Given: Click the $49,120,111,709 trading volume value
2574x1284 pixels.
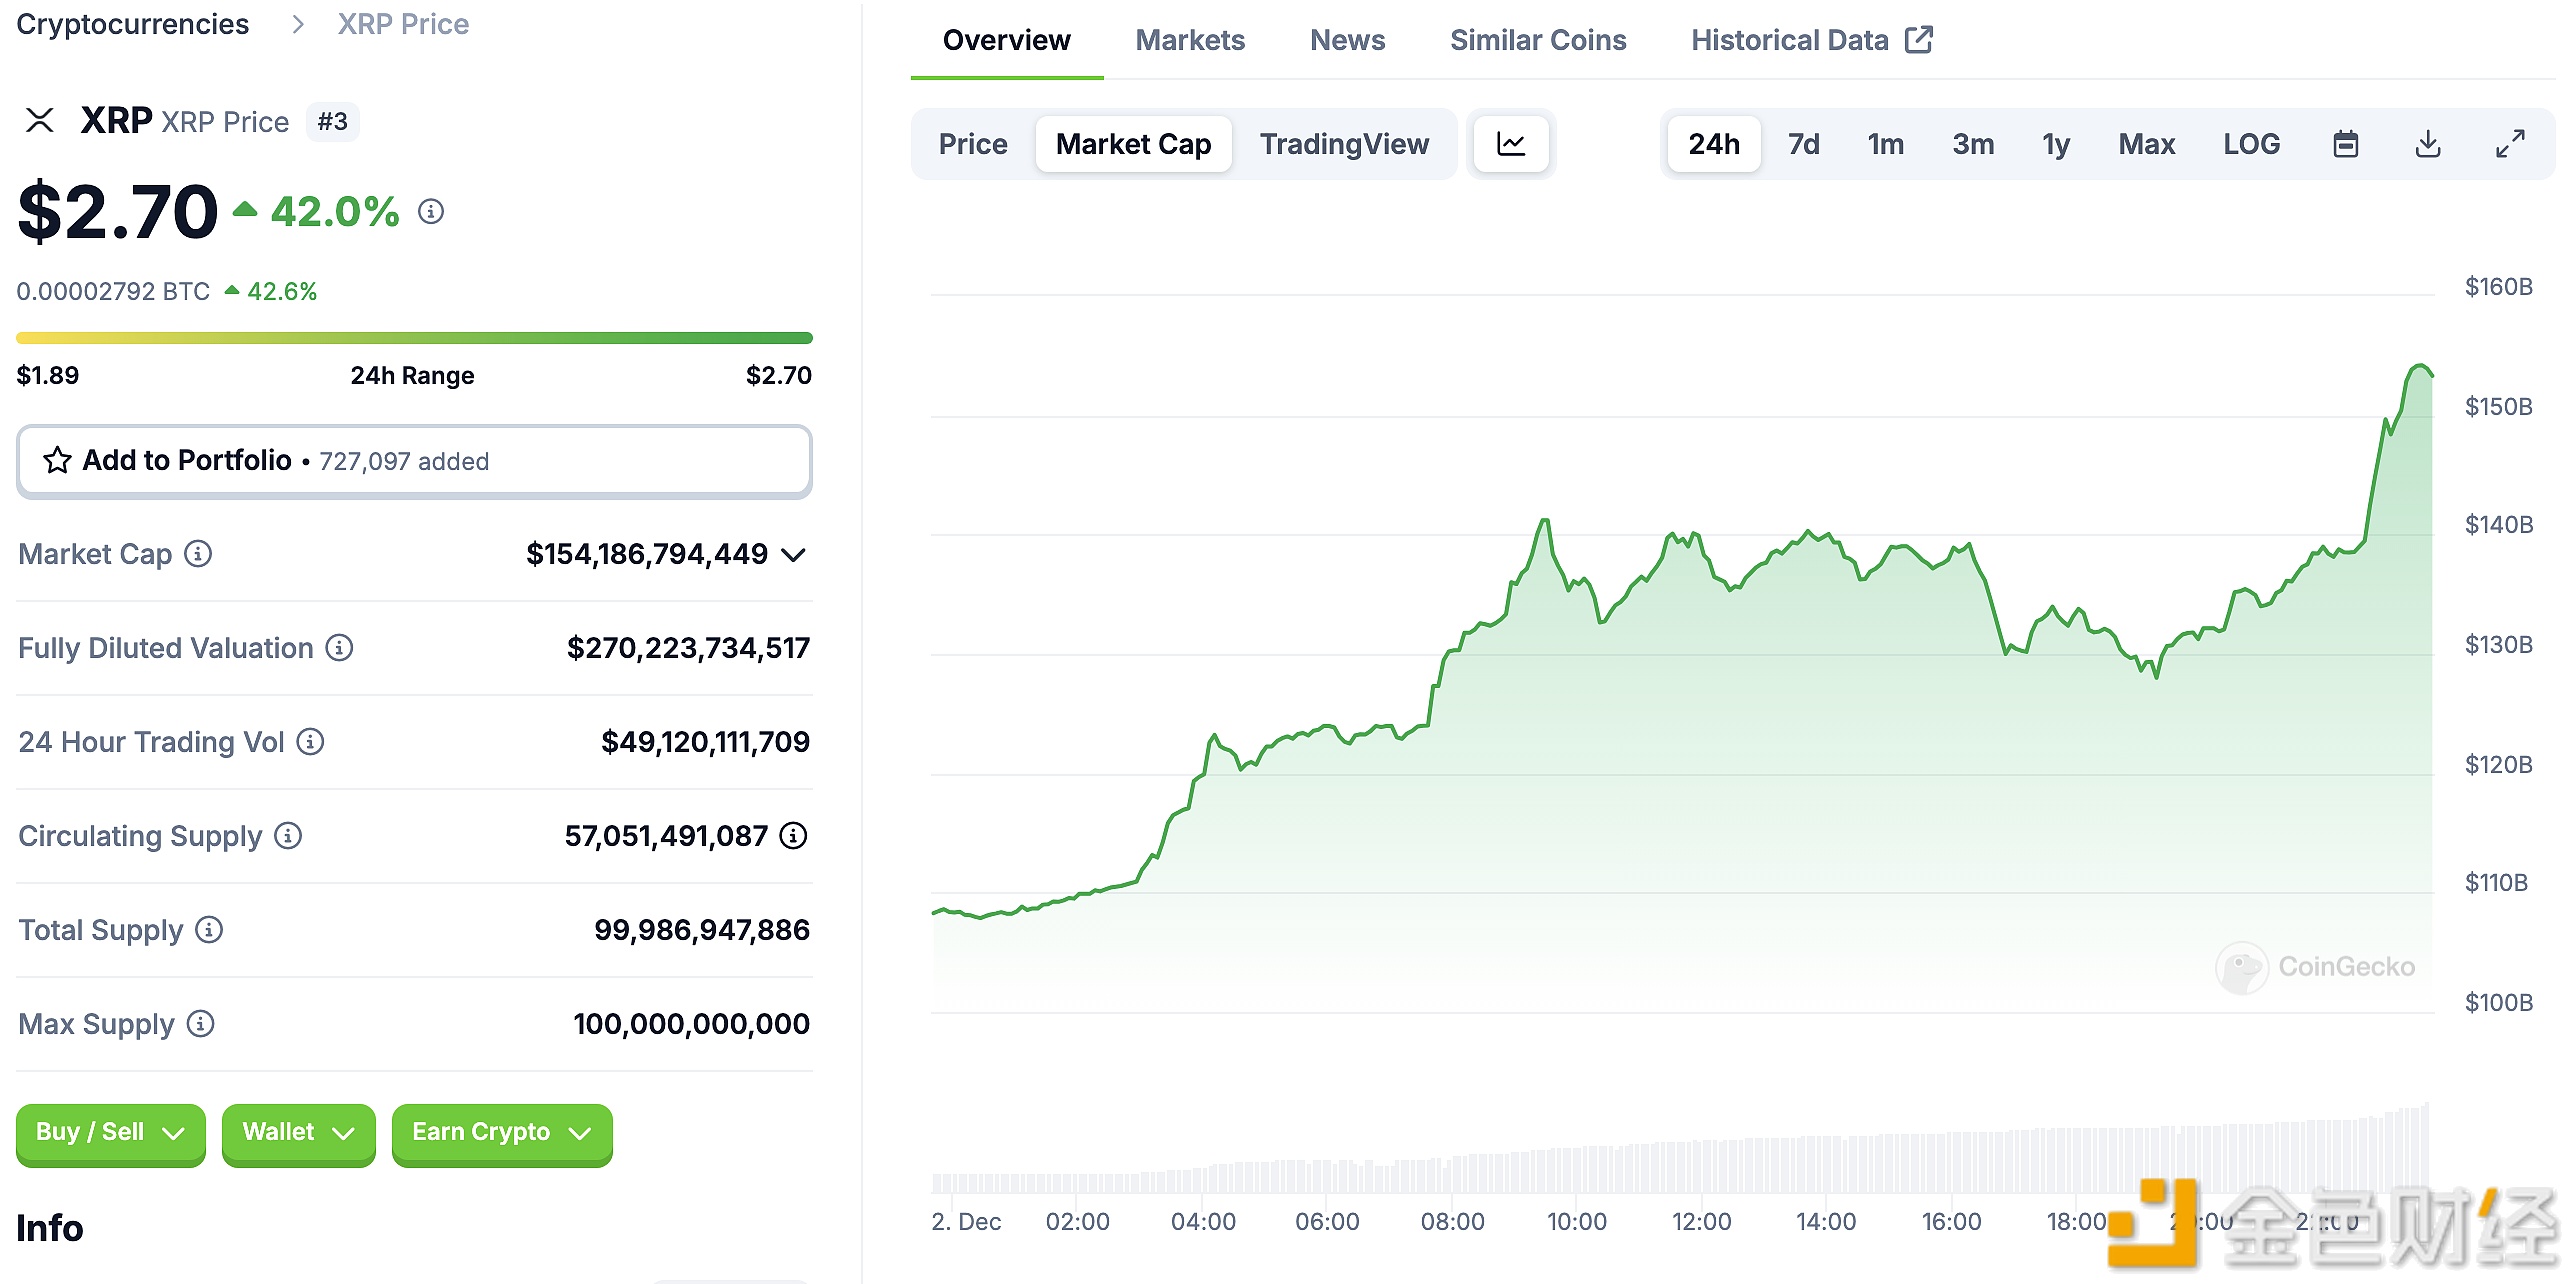Looking at the screenshot, I should 705,742.
